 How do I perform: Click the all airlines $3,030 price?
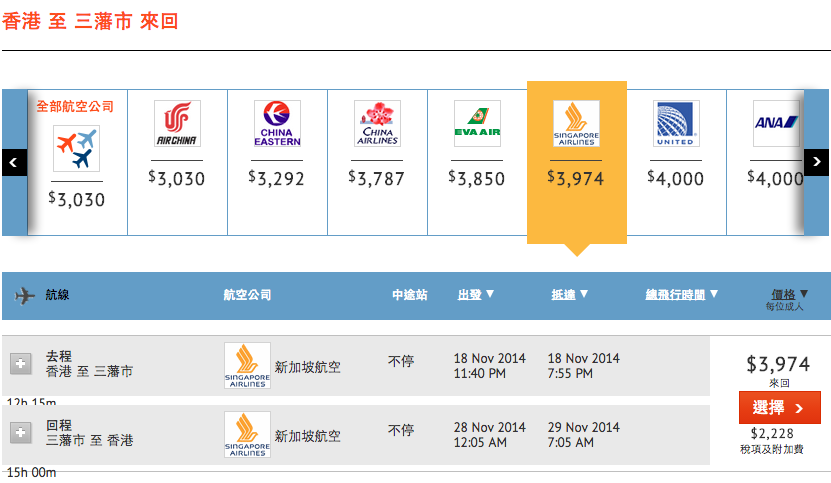click(x=77, y=200)
